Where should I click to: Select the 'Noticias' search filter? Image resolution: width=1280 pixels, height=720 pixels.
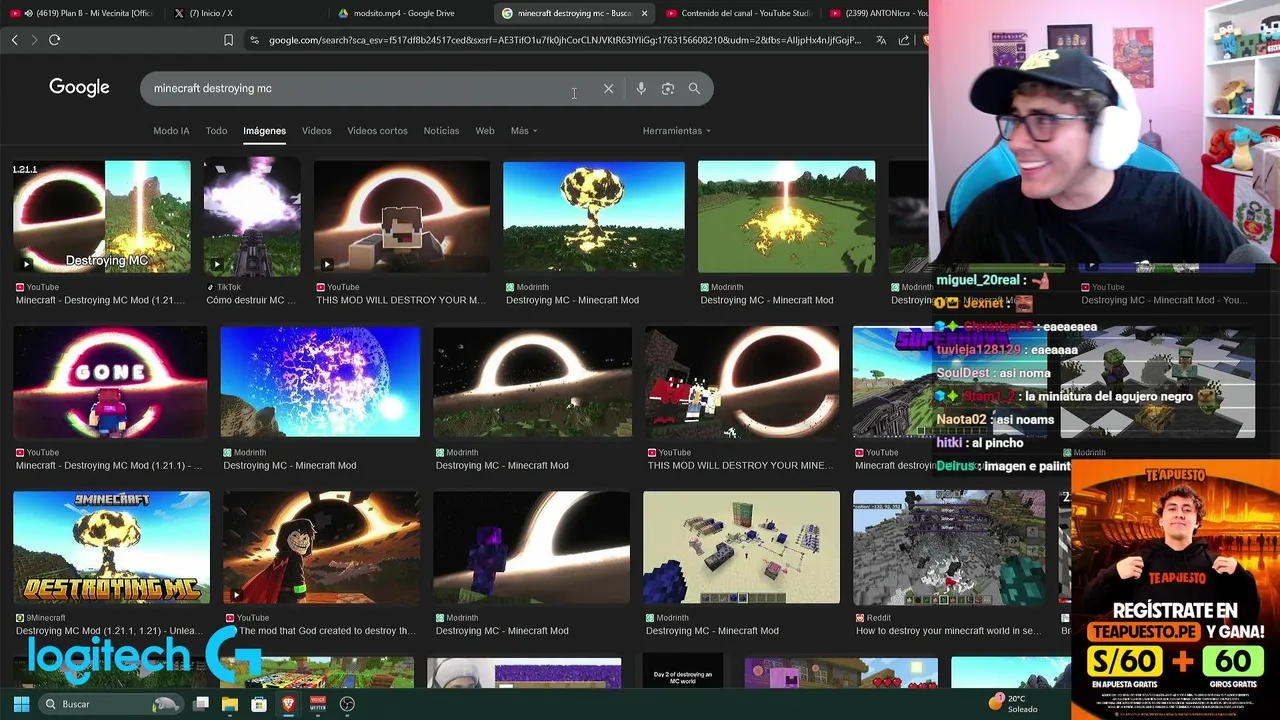(x=441, y=131)
